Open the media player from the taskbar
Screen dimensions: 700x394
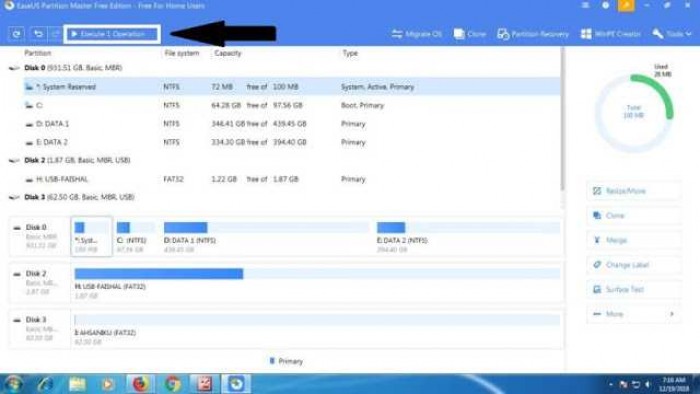pyautogui.click(x=107, y=384)
